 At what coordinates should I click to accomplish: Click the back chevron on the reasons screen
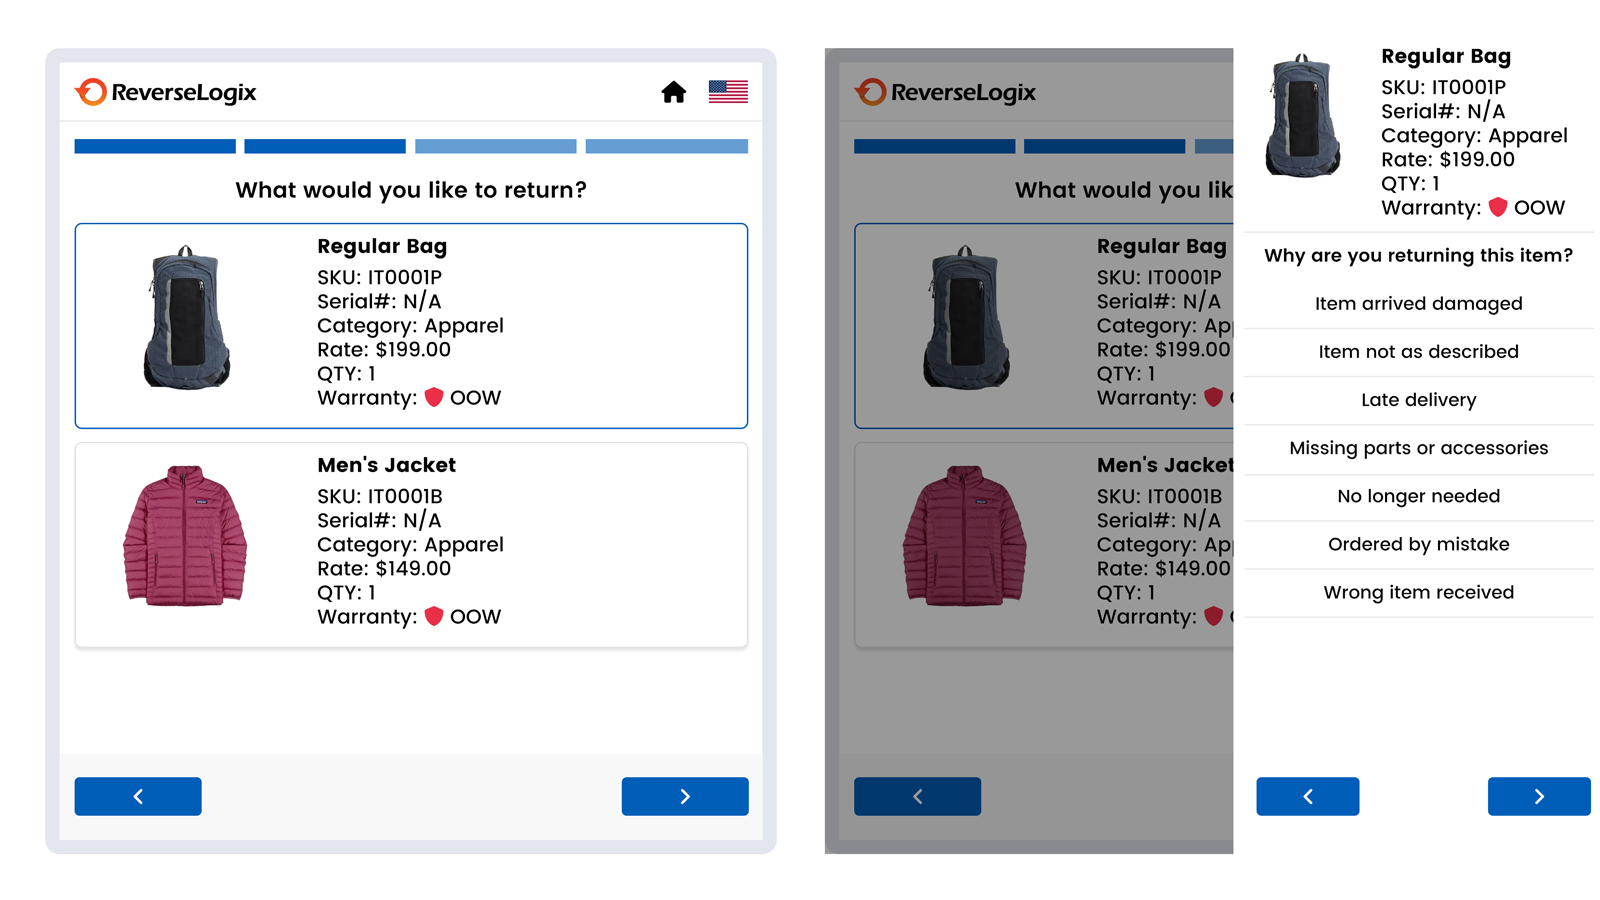coord(1307,796)
